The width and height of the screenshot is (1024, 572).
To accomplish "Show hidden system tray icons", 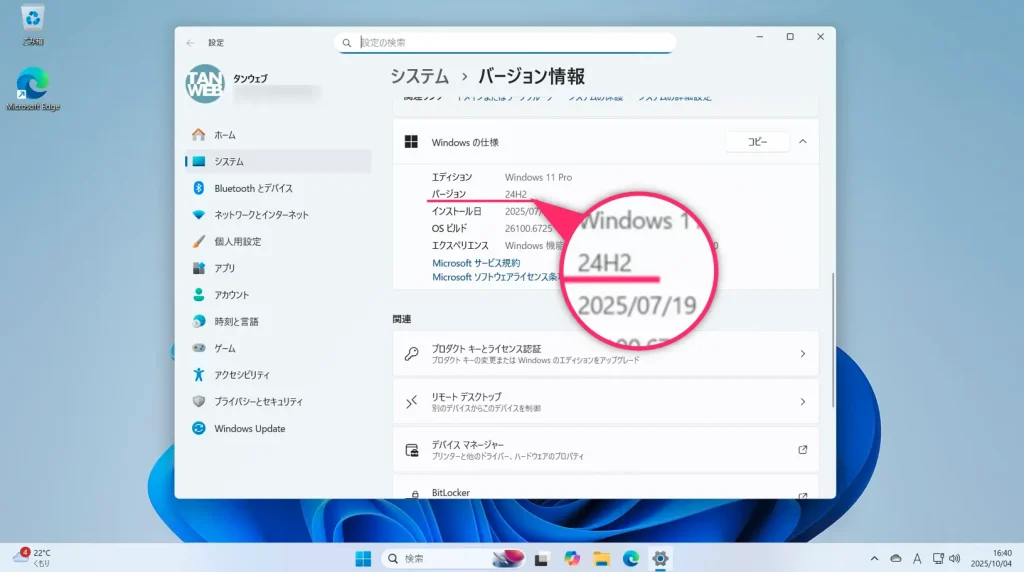I will [x=874, y=558].
